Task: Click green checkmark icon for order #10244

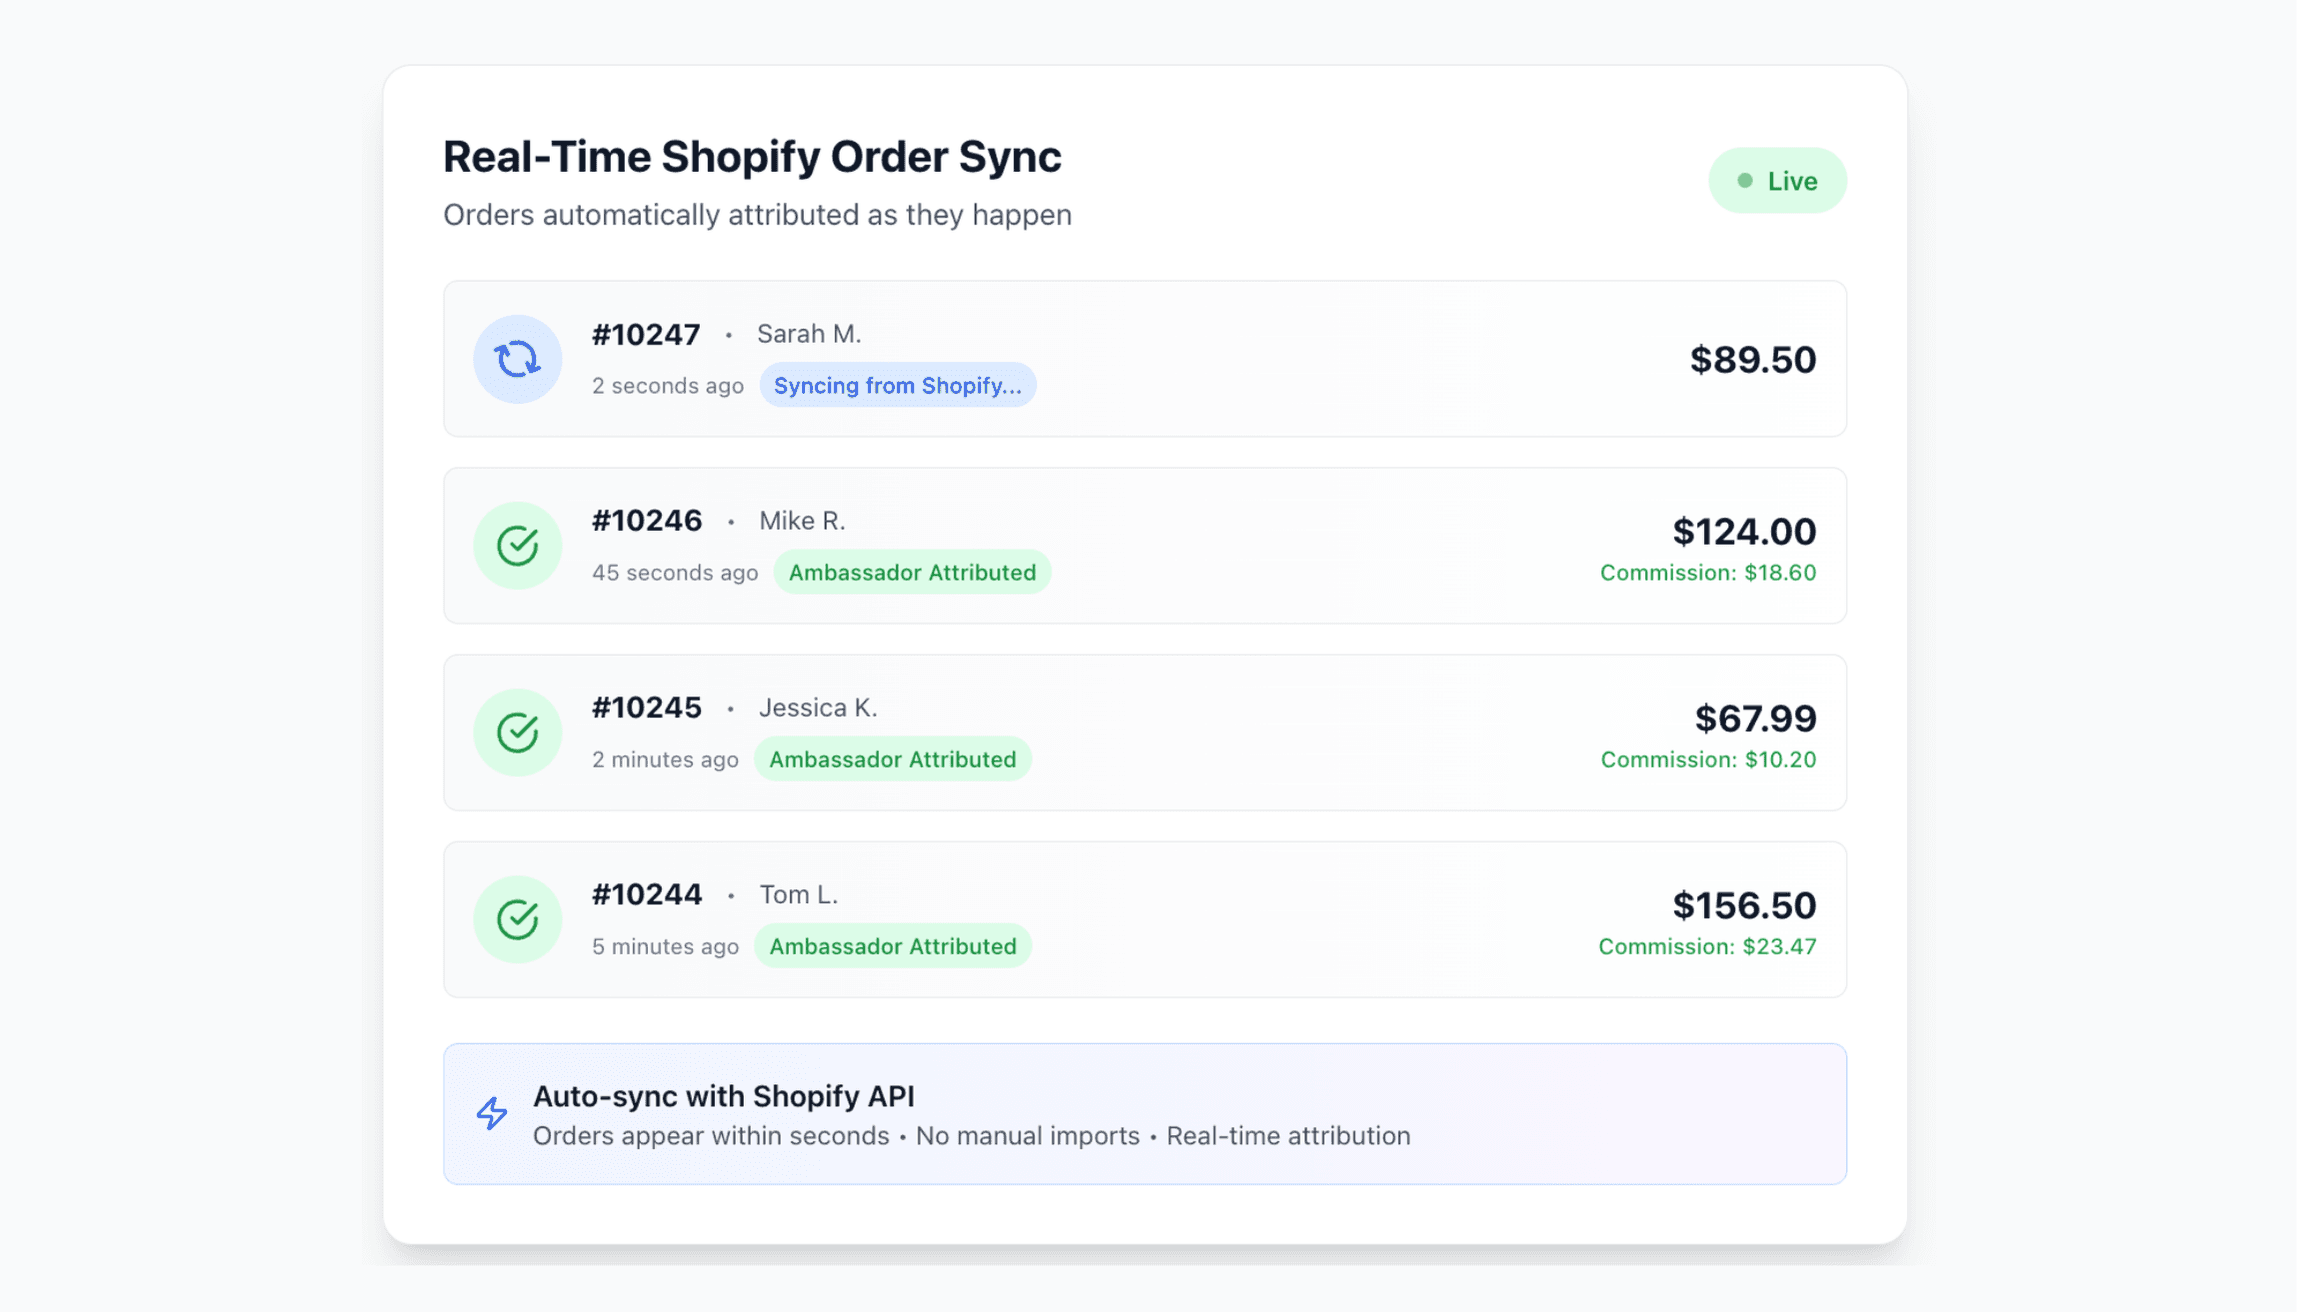Action: (517, 920)
